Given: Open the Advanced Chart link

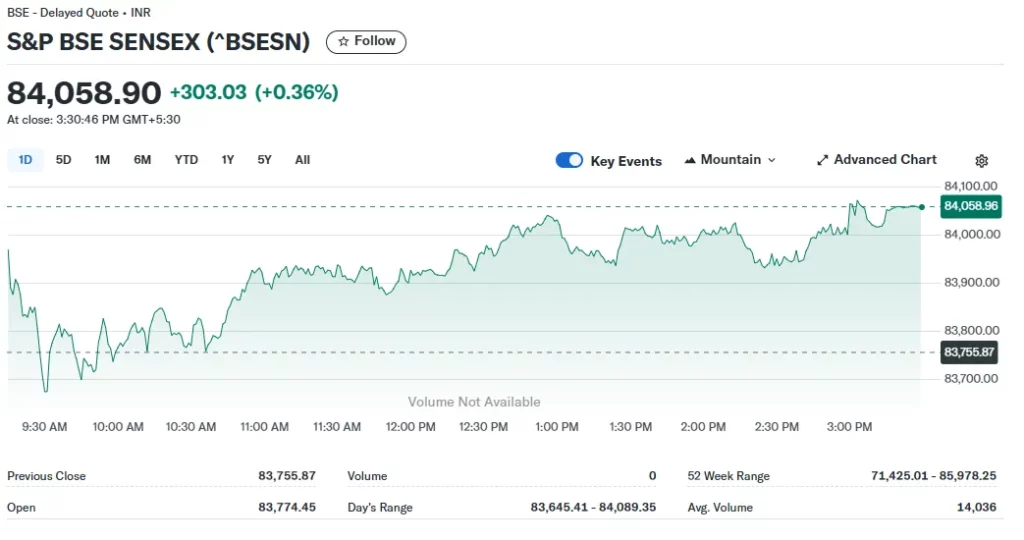Looking at the screenshot, I should click(877, 160).
